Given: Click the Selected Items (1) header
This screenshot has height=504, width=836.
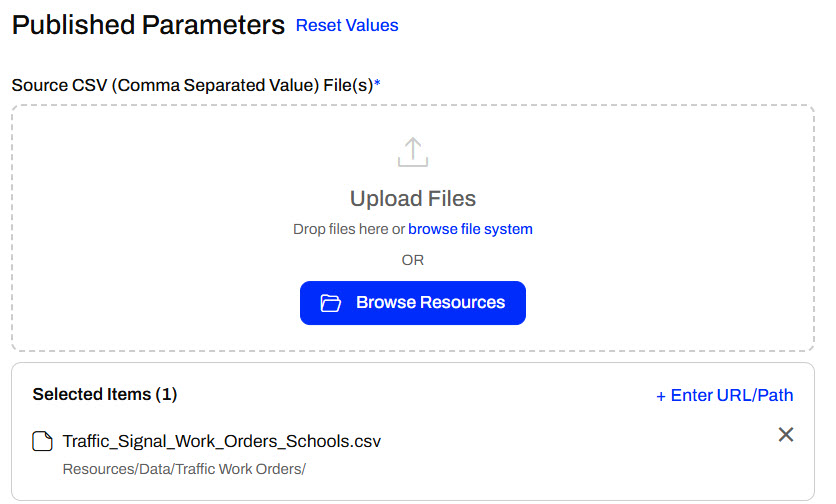Looking at the screenshot, I should pos(105,394).
